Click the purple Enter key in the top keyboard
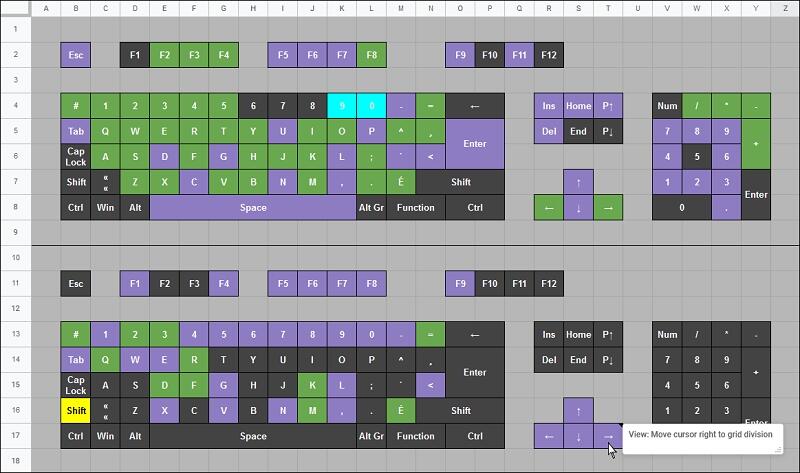 pos(475,144)
